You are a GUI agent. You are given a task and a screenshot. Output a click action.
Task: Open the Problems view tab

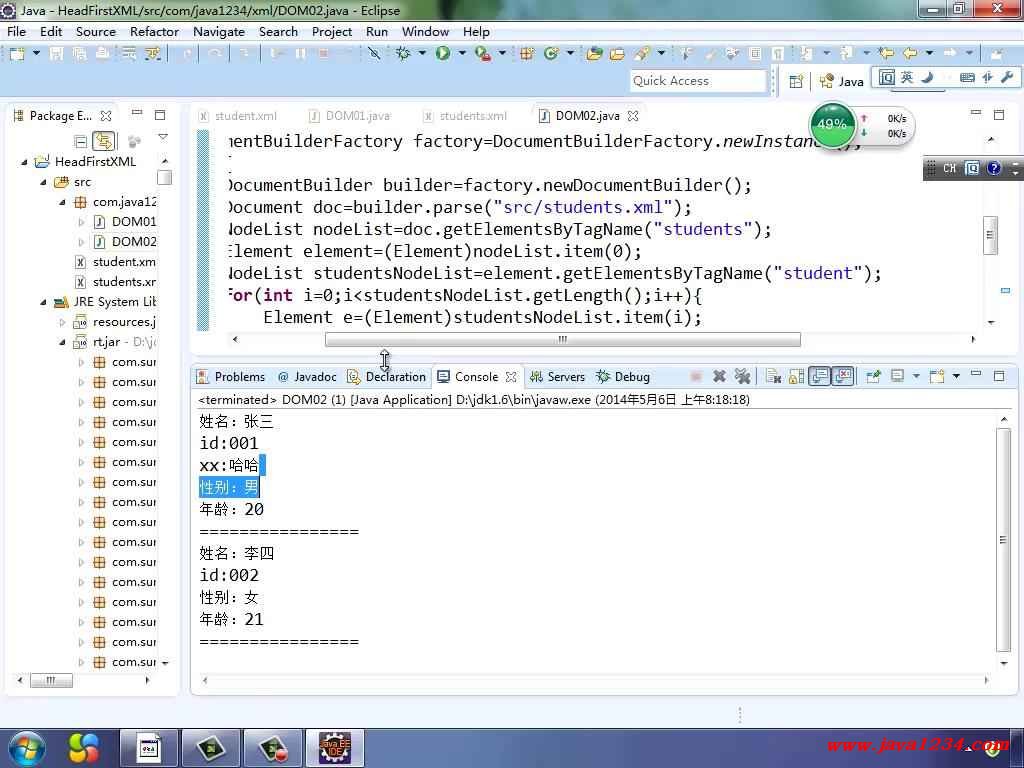click(x=231, y=377)
